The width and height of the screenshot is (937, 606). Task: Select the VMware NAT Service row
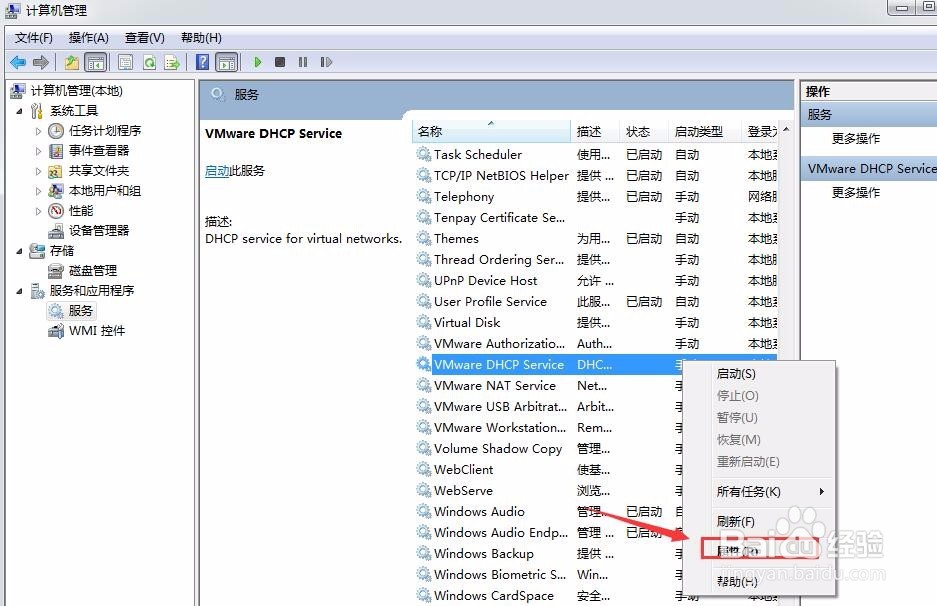tap(549, 386)
